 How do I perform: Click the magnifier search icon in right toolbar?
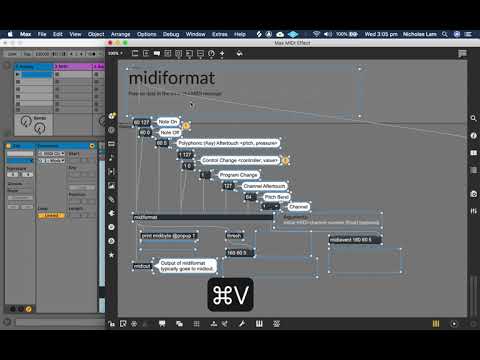coord(473,118)
